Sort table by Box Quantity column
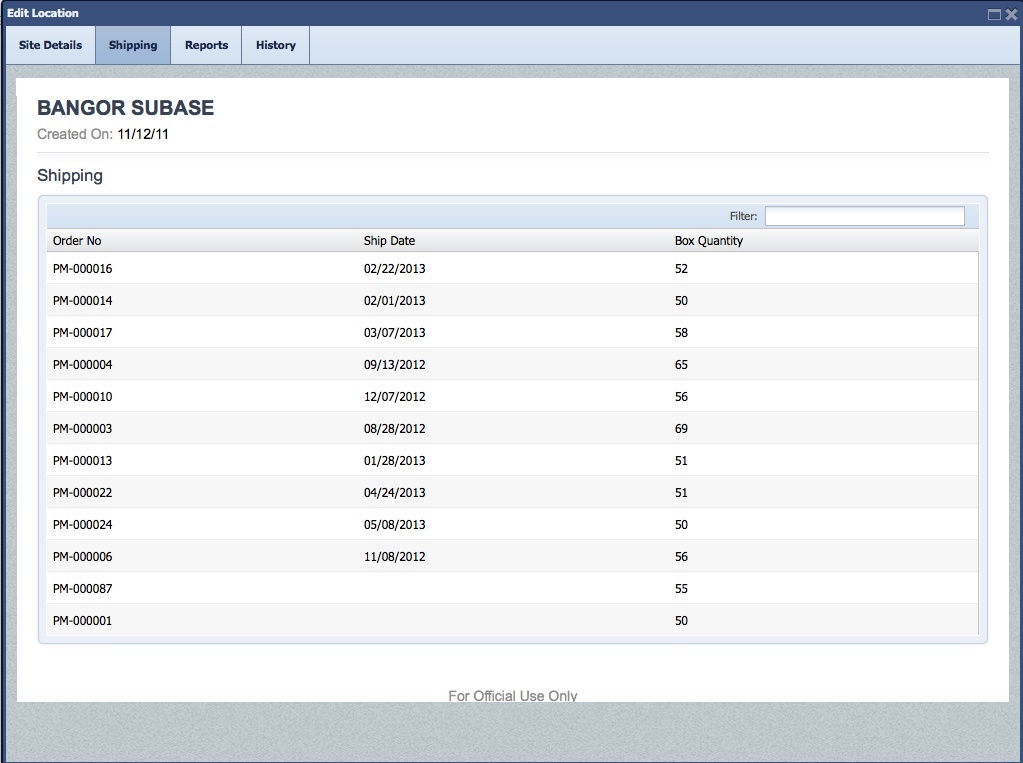The image size is (1023, 763). pos(708,241)
